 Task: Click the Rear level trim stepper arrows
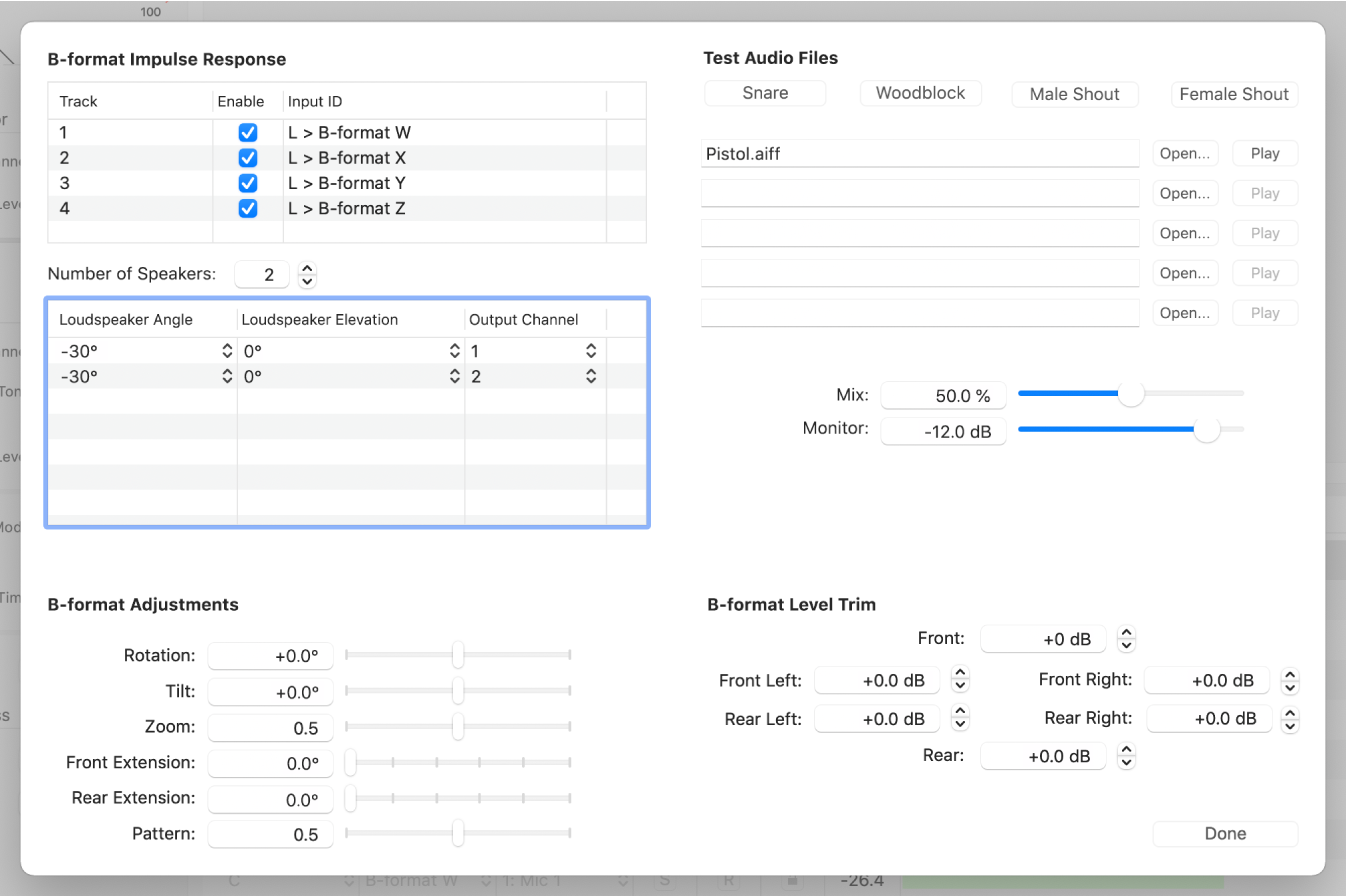point(1126,756)
